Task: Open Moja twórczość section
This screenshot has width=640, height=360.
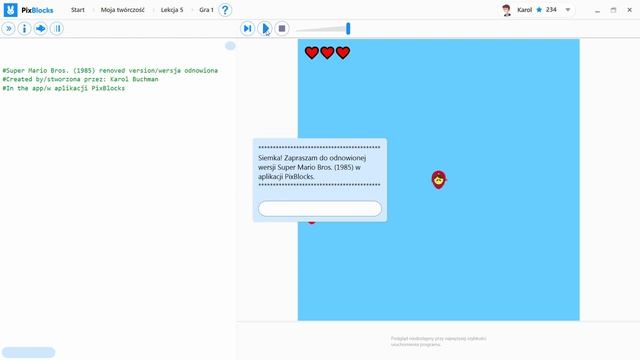Action: 122,10
